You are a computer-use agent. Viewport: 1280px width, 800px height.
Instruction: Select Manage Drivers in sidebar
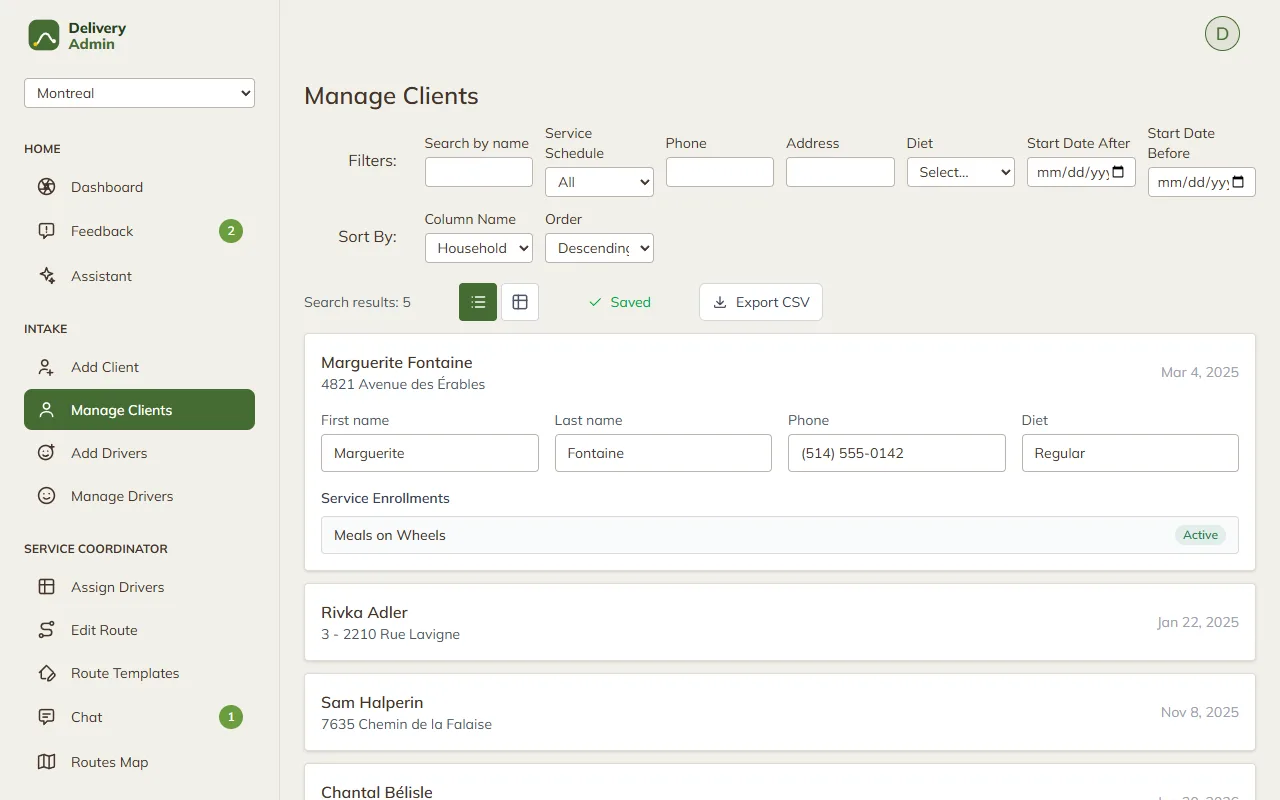click(140, 496)
